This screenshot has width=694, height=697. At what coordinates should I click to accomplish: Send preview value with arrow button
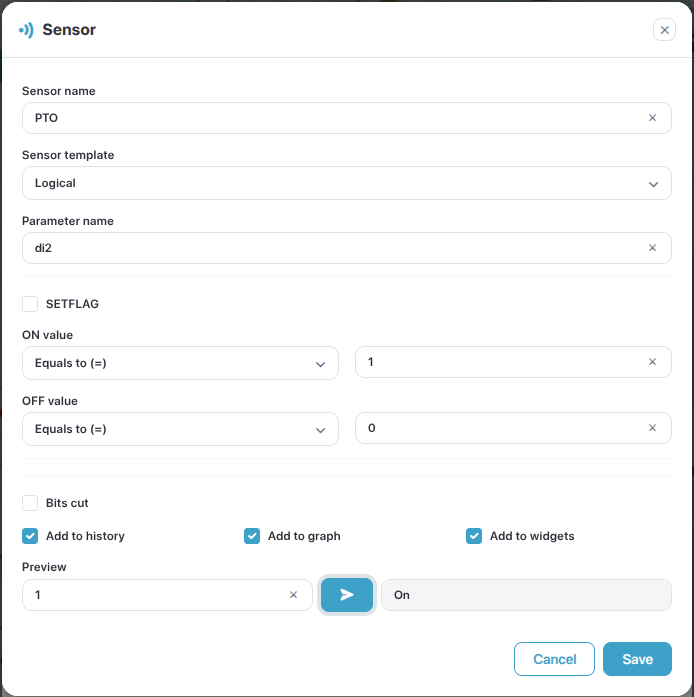point(347,595)
